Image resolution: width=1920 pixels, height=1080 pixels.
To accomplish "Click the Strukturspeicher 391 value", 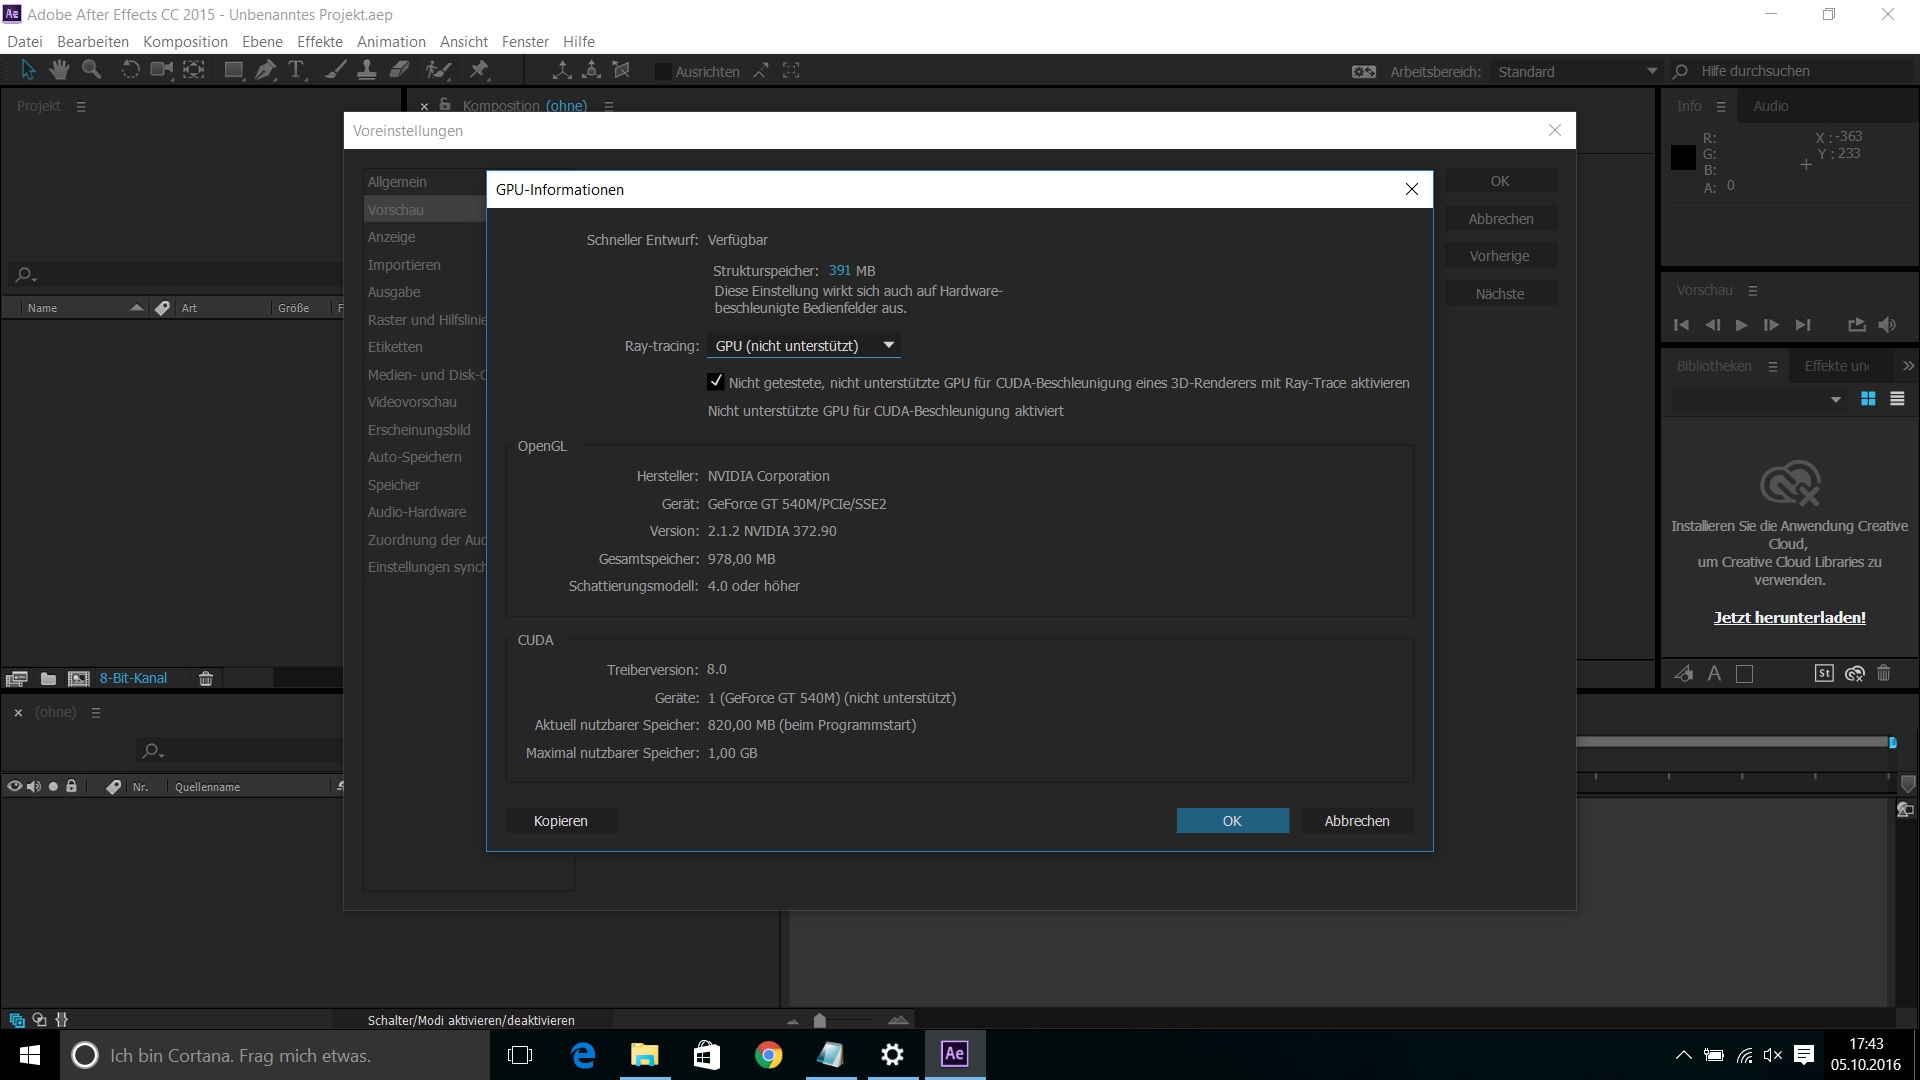I will point(839,271).
